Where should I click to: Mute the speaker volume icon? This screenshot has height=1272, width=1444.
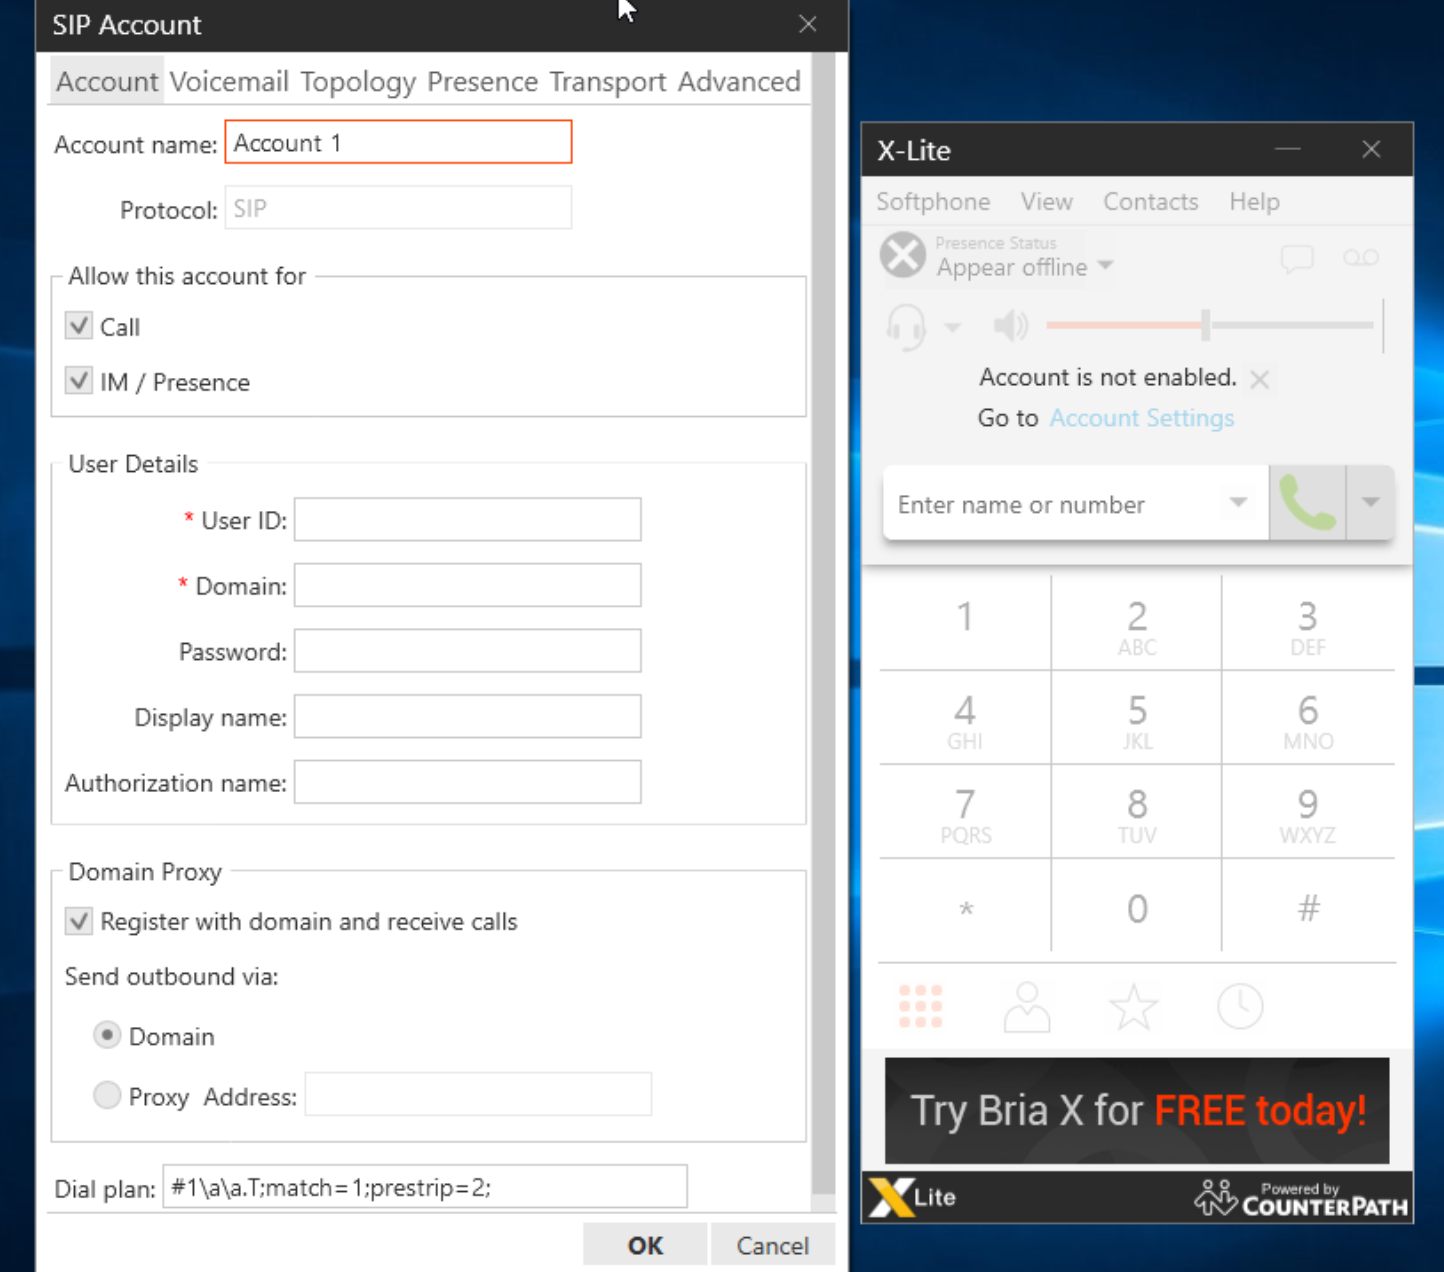1010,325
